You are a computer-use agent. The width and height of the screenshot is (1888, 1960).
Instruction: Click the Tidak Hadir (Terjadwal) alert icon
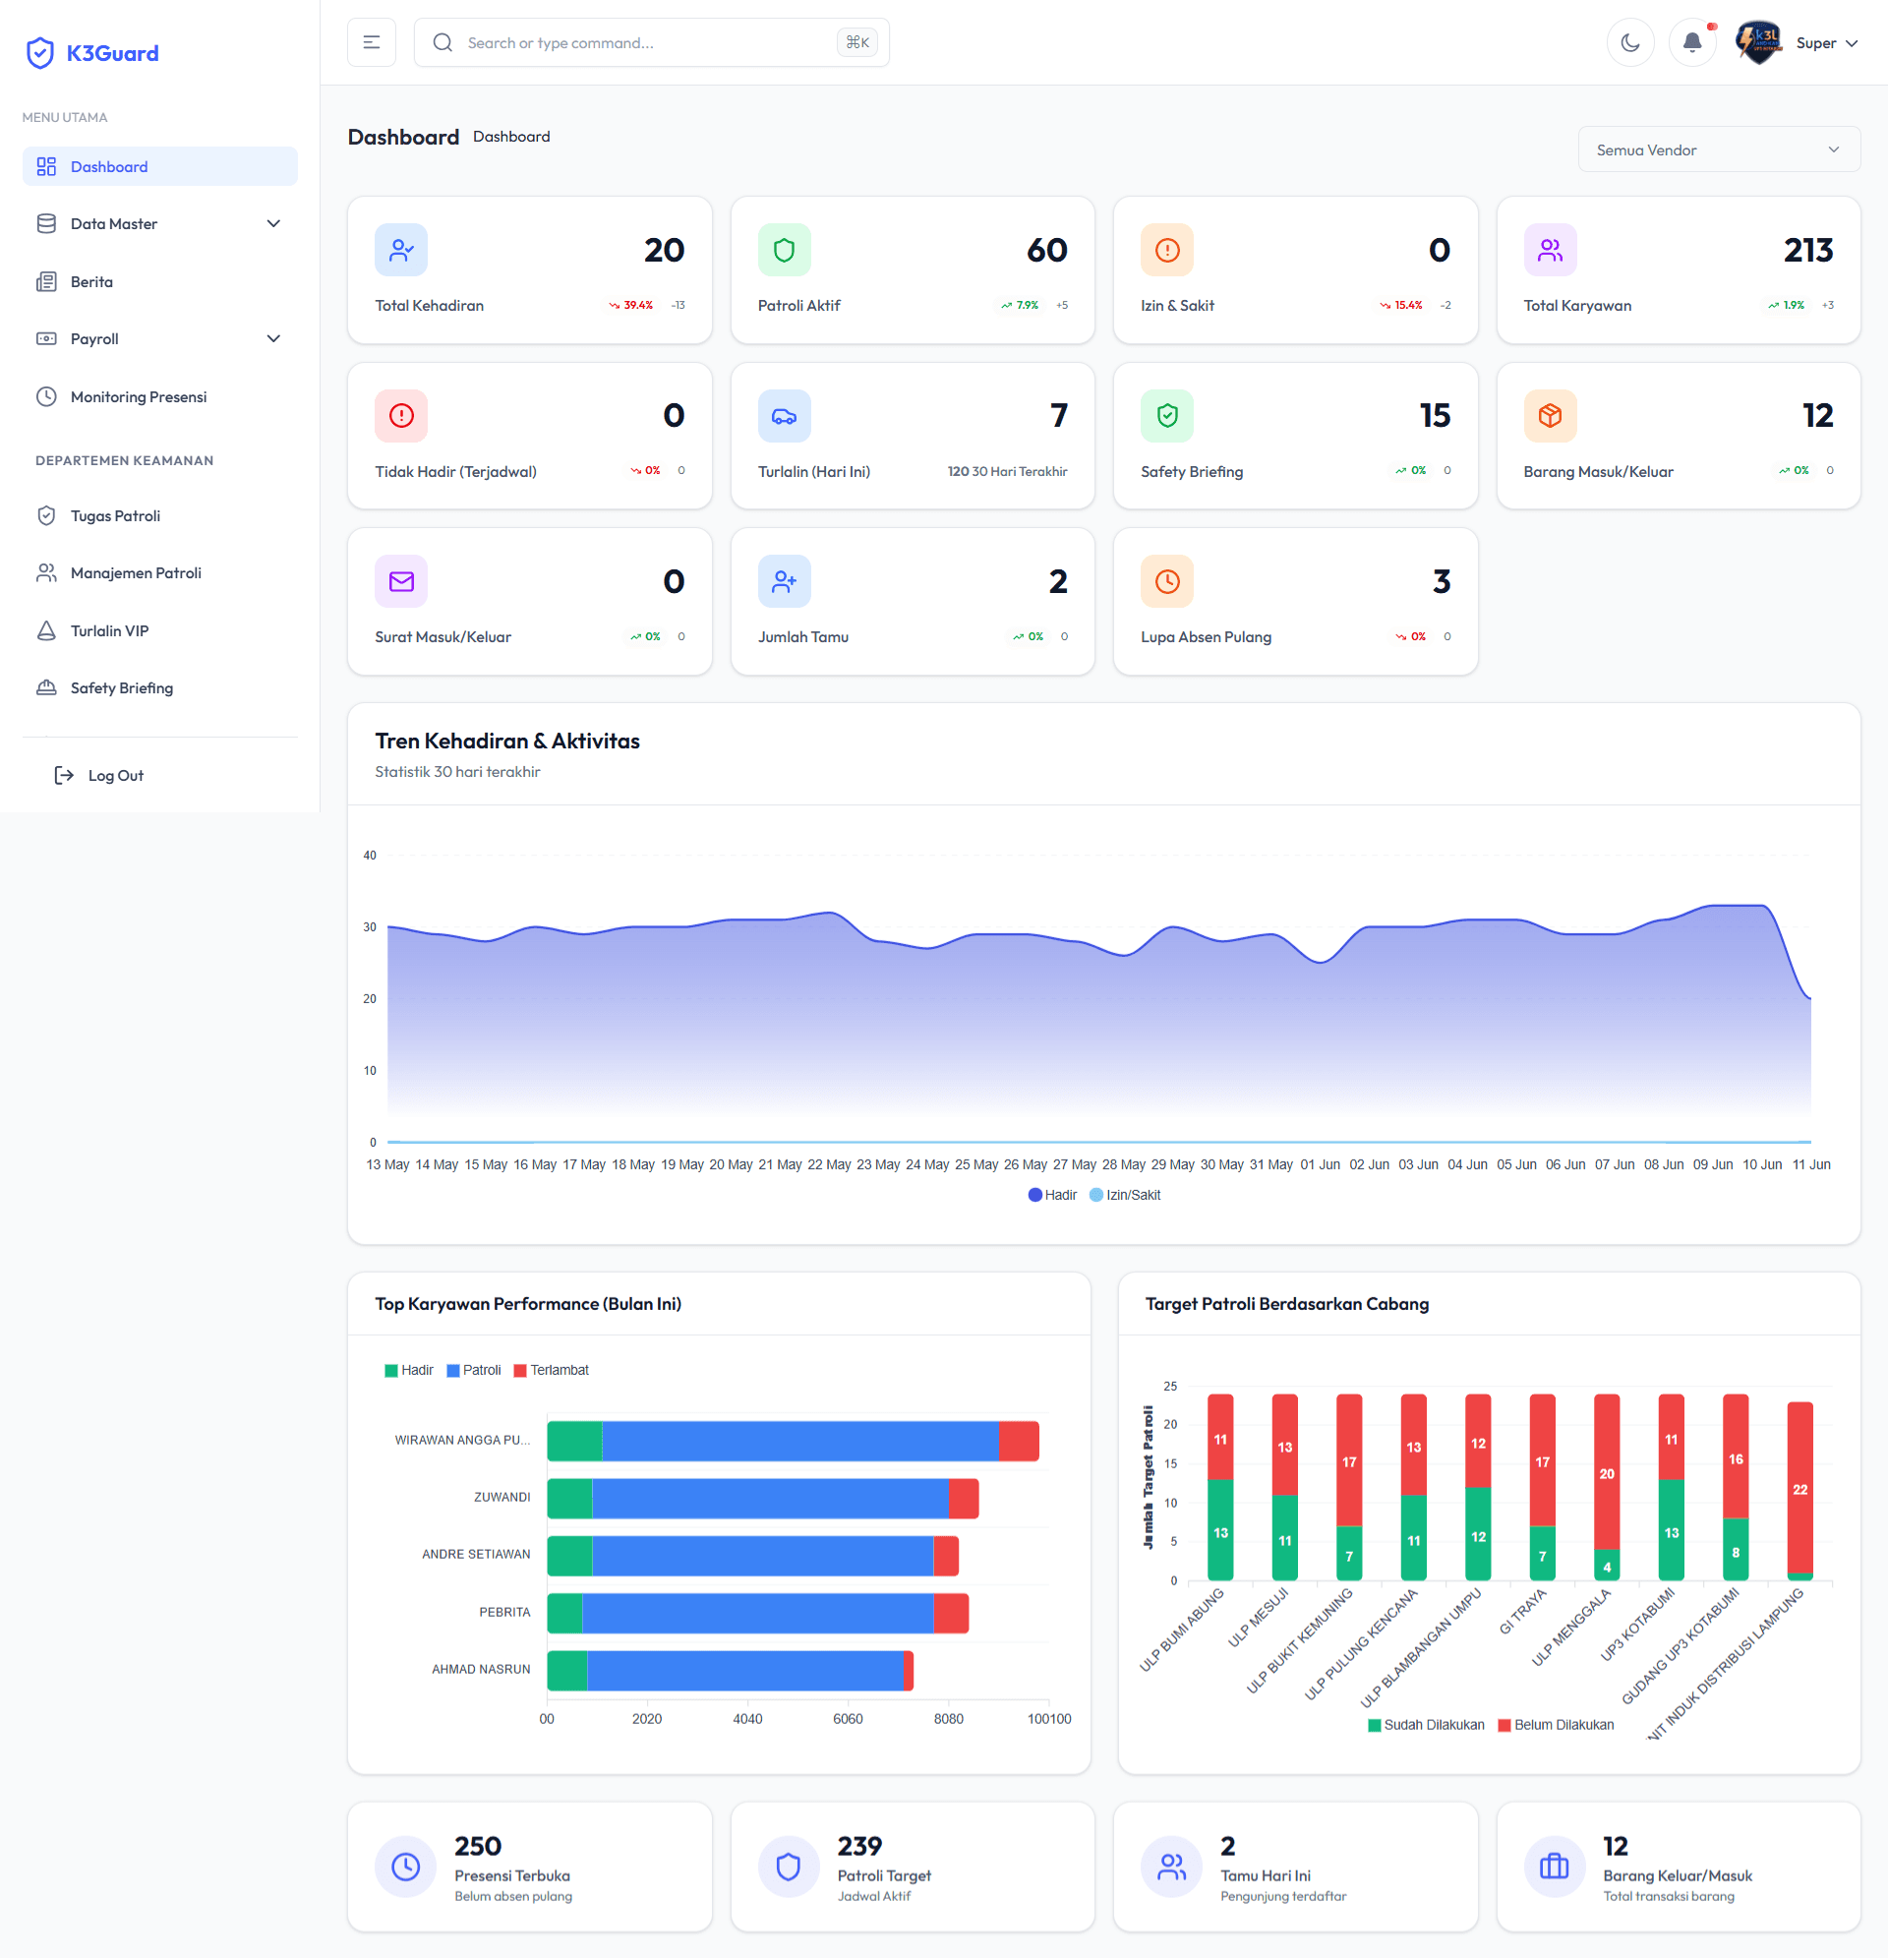pos(401,416)
